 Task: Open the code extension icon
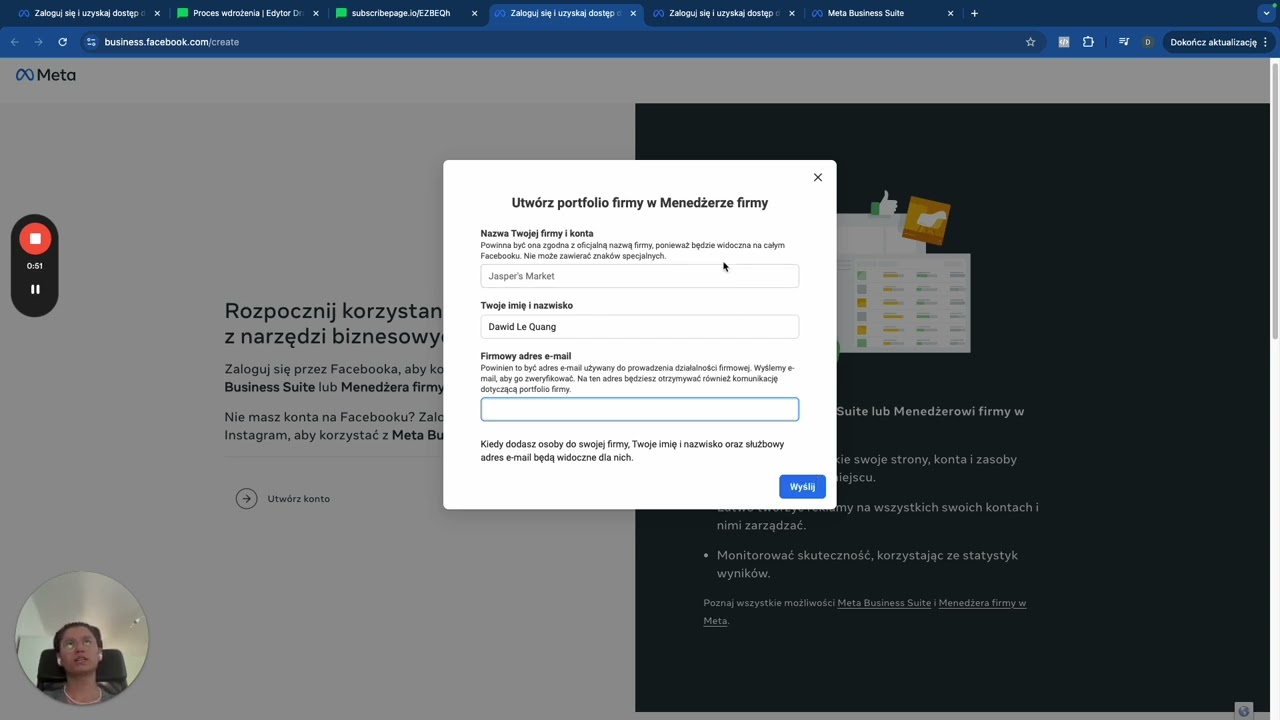(1063, 42)
